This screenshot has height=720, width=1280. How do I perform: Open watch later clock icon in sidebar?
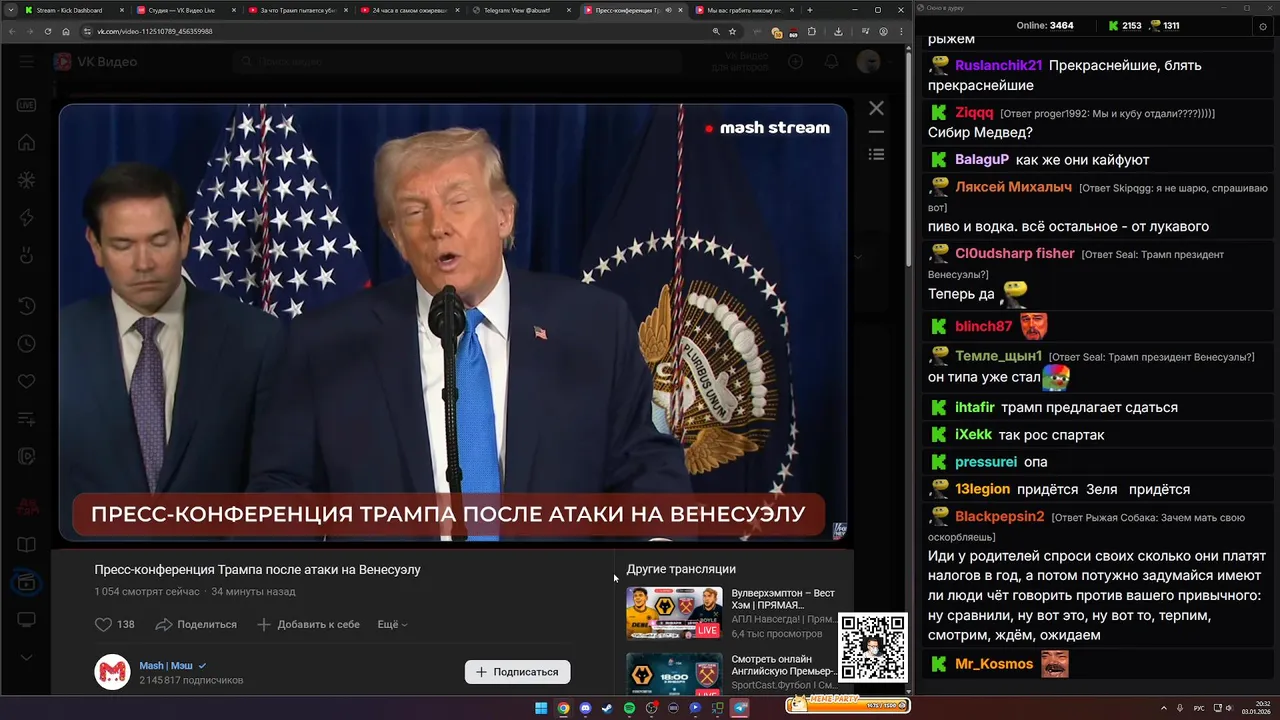pos(27,344)
